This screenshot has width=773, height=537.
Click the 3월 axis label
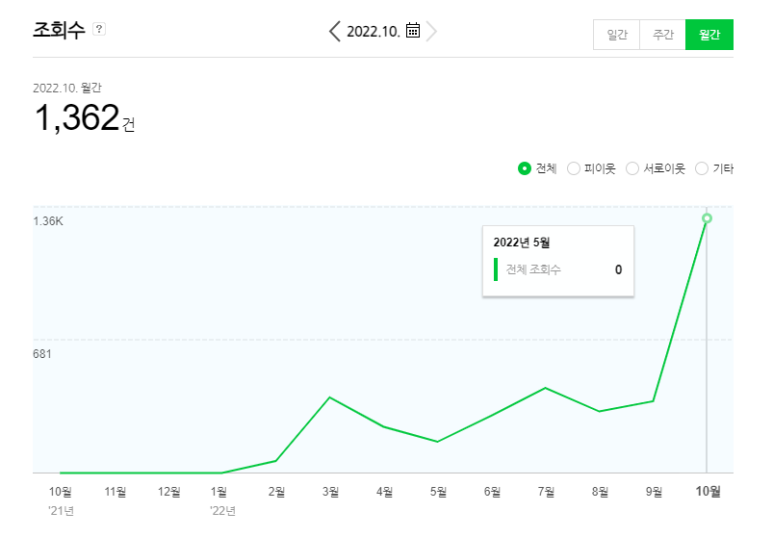[330, 492]
